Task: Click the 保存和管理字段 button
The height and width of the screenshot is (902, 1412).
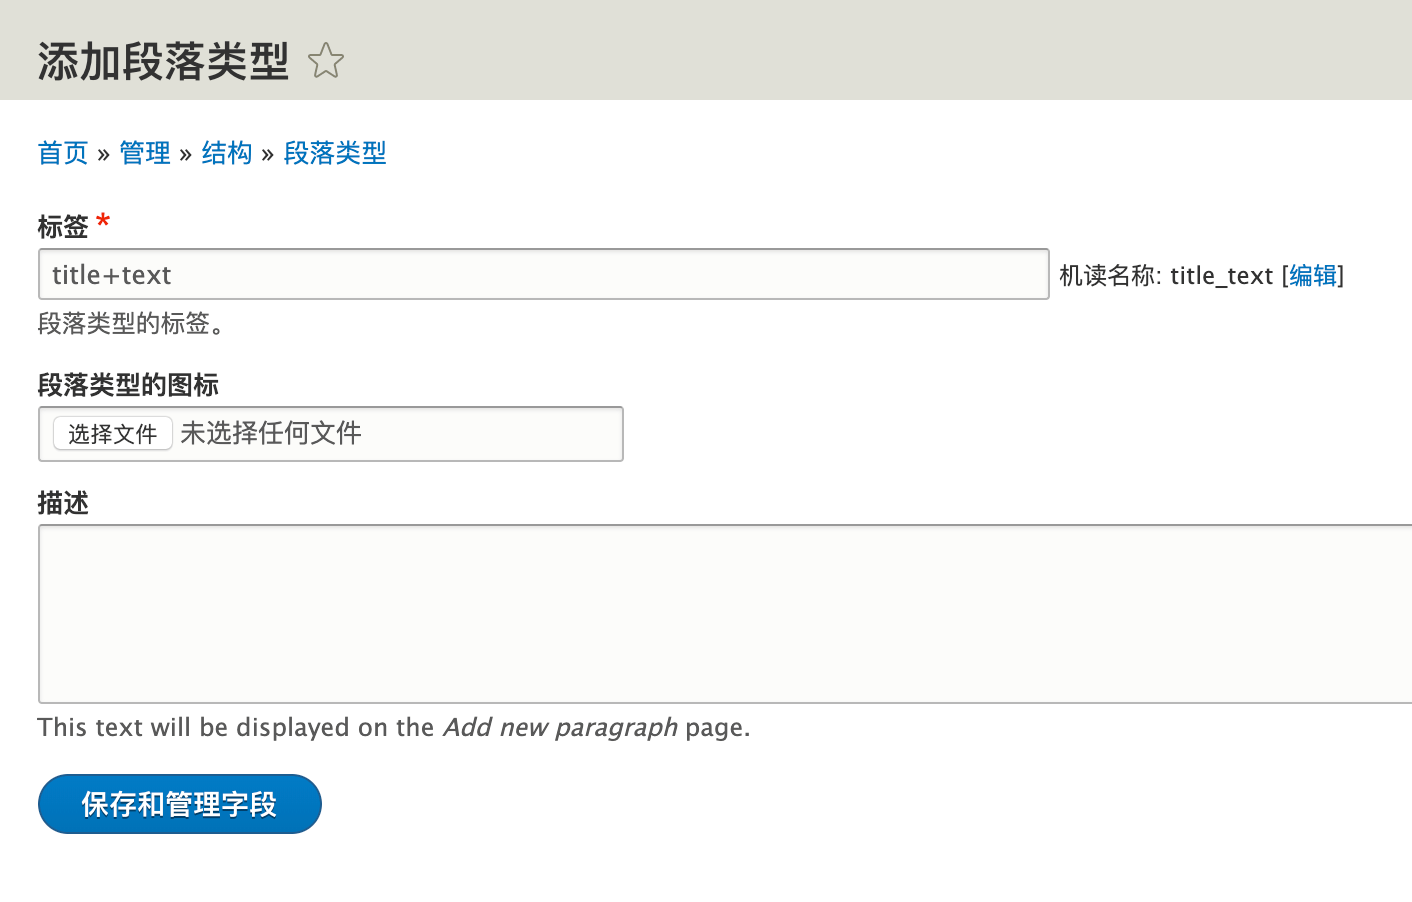Action: tap(180, 804)
